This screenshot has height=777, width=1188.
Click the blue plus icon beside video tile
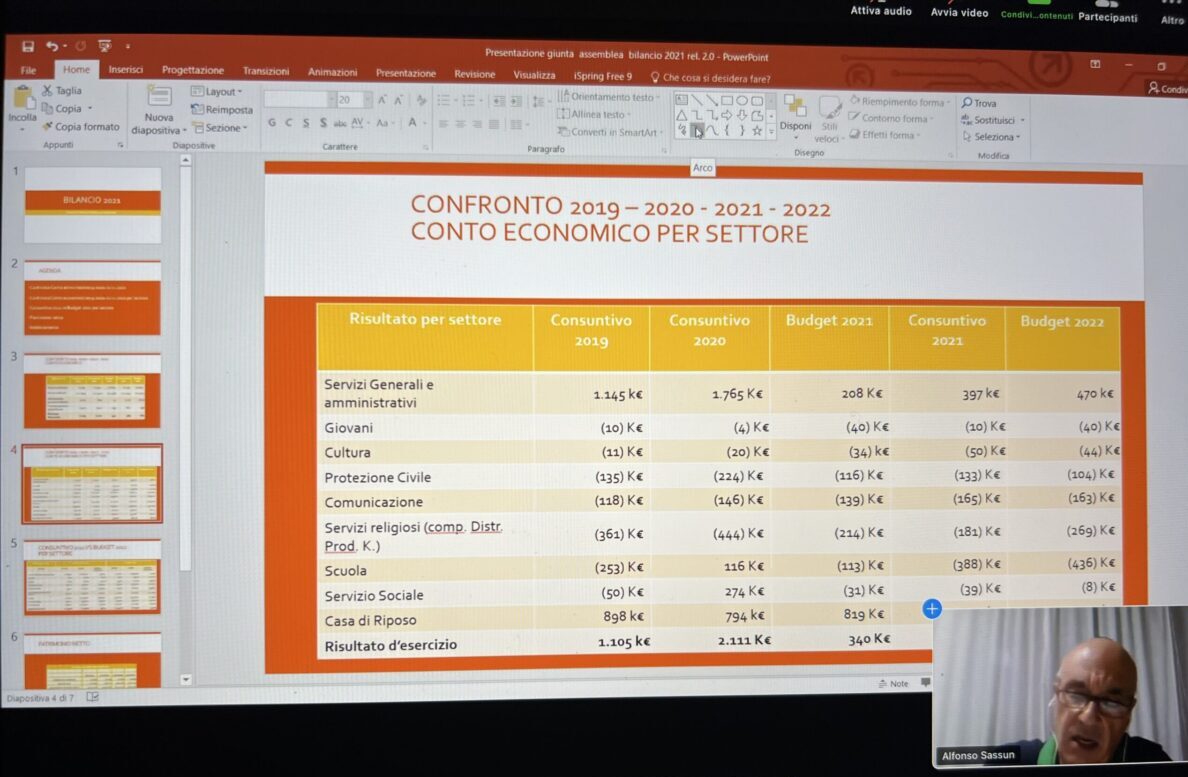932,608
